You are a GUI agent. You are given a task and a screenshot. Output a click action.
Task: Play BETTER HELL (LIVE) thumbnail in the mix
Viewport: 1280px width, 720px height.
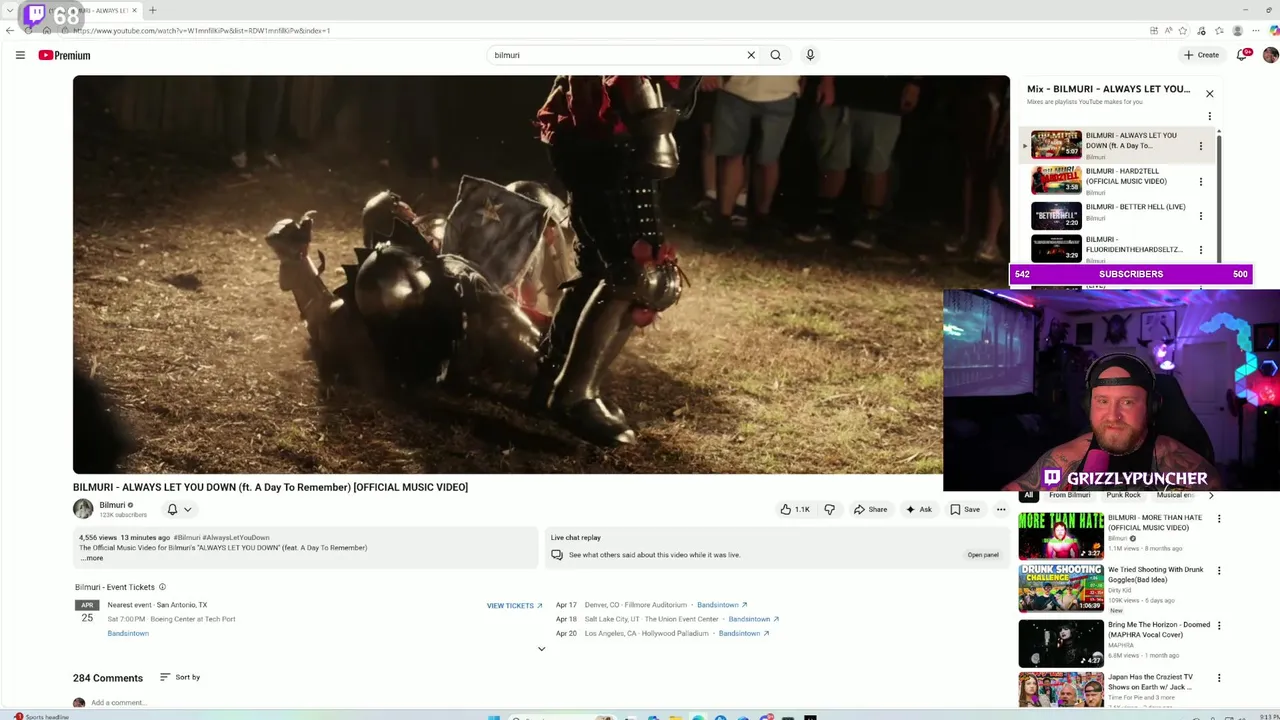1056,215
